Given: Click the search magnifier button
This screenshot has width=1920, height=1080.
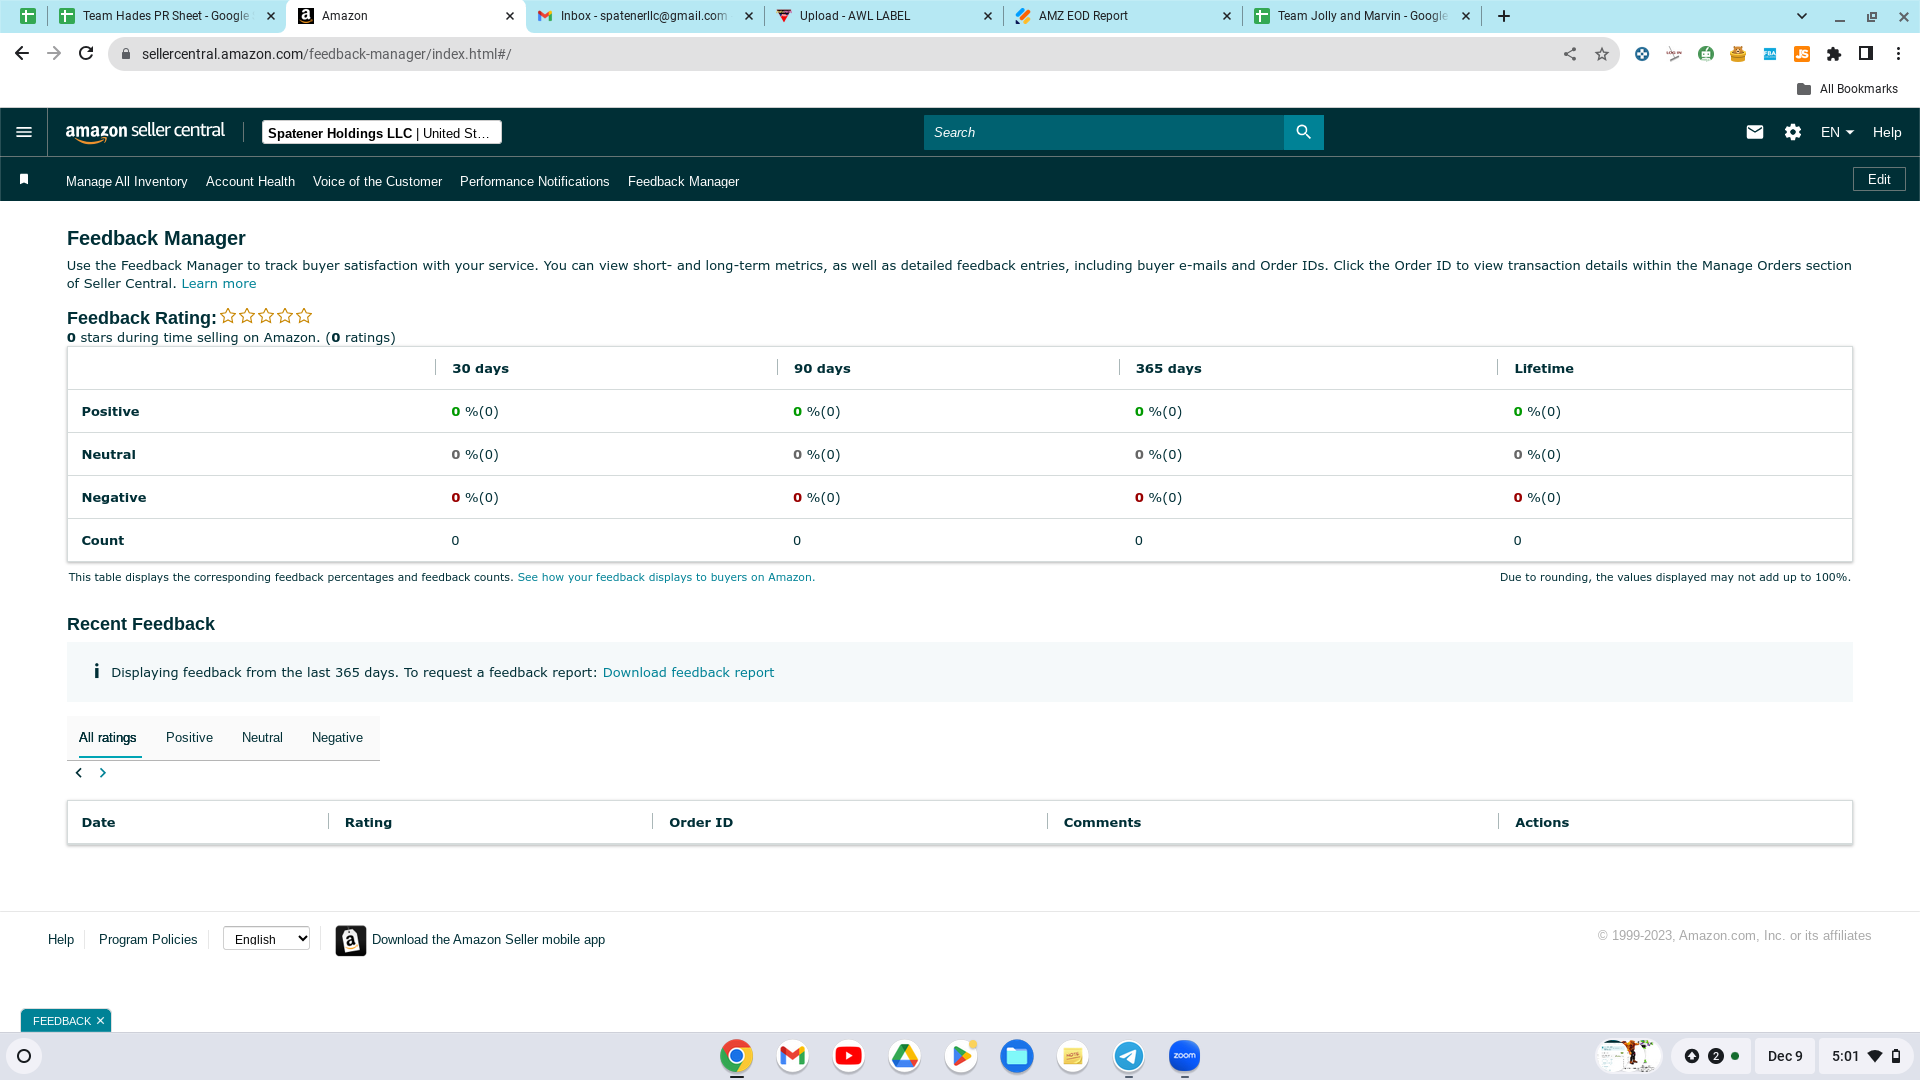Looking at the screenshot, I should pyautogui.click(x=1303, y=132).
